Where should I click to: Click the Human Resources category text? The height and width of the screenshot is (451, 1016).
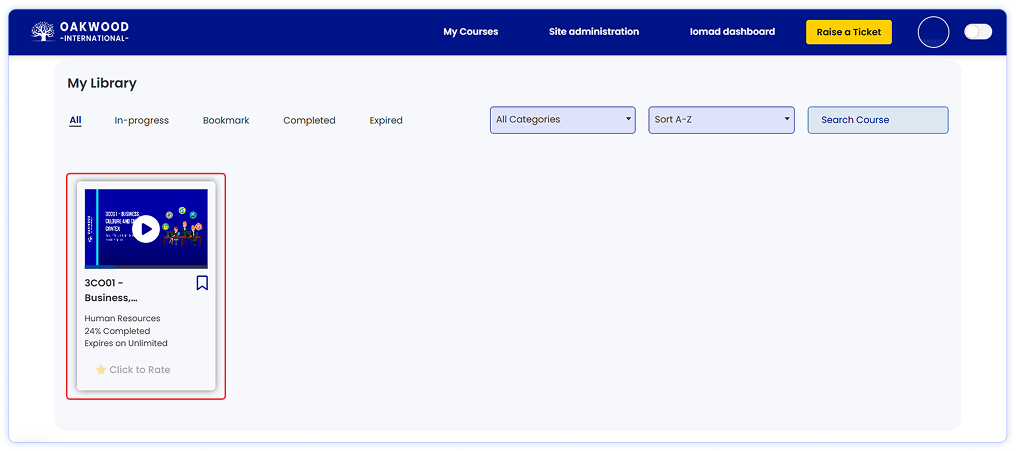pos(122,319)
